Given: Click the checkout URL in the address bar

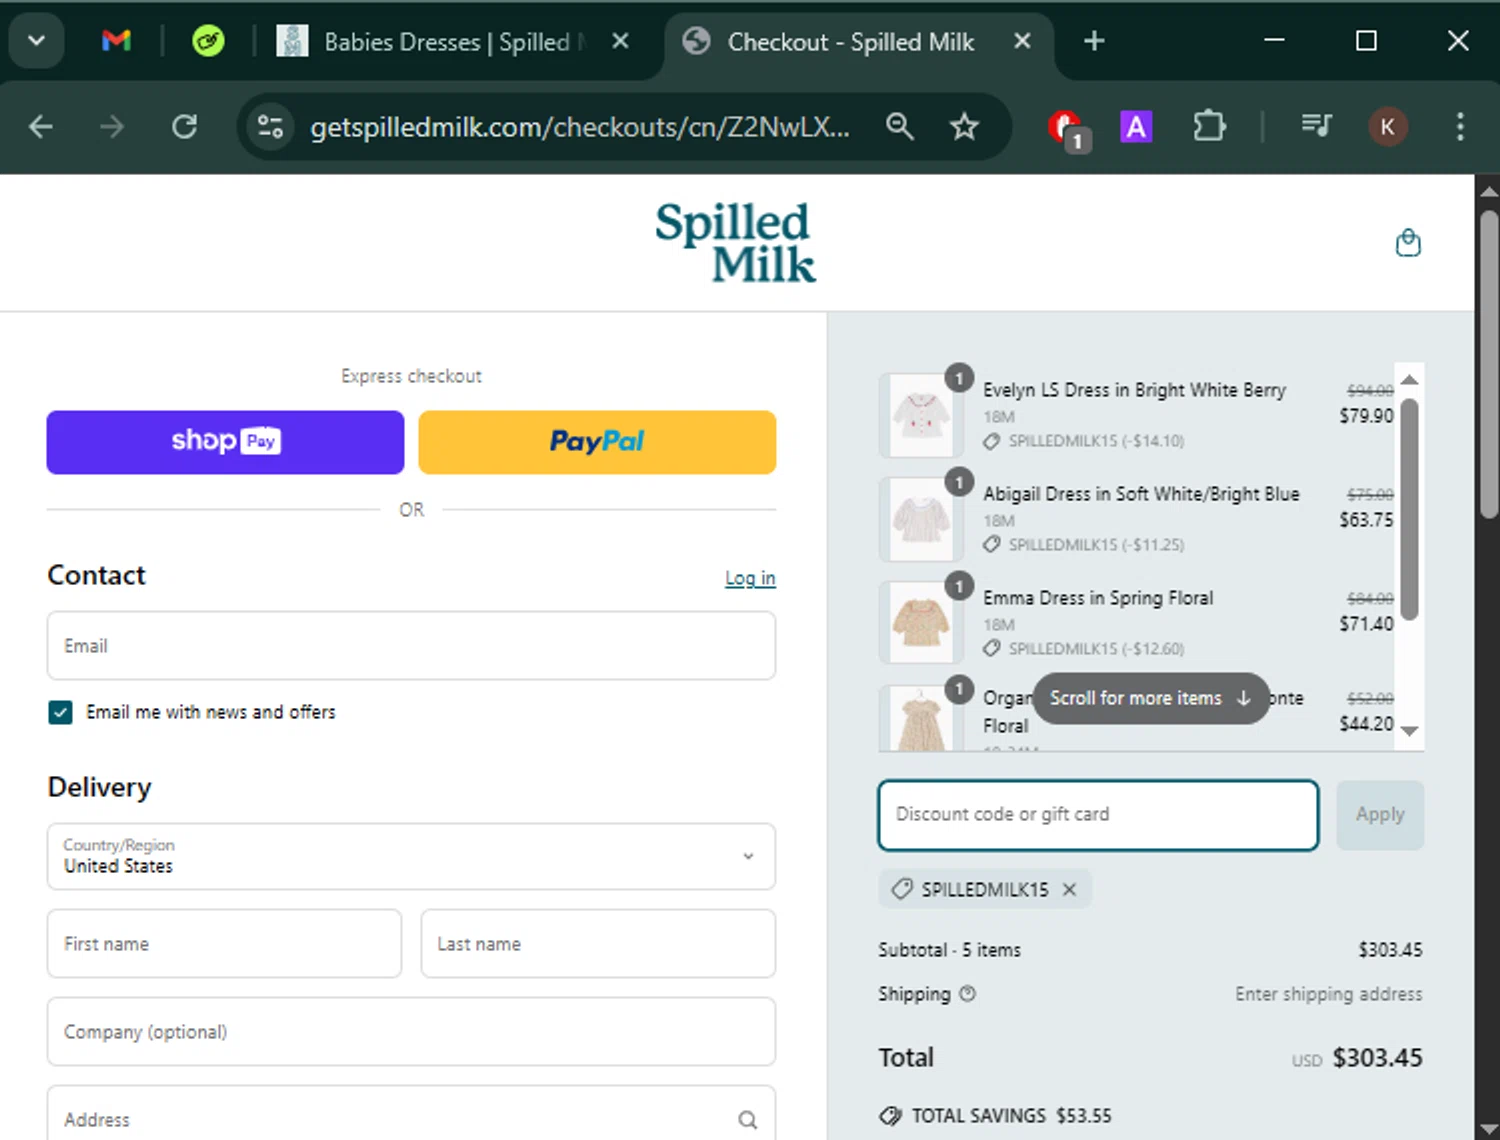Looking at the screenshot, I should (580, 127).
